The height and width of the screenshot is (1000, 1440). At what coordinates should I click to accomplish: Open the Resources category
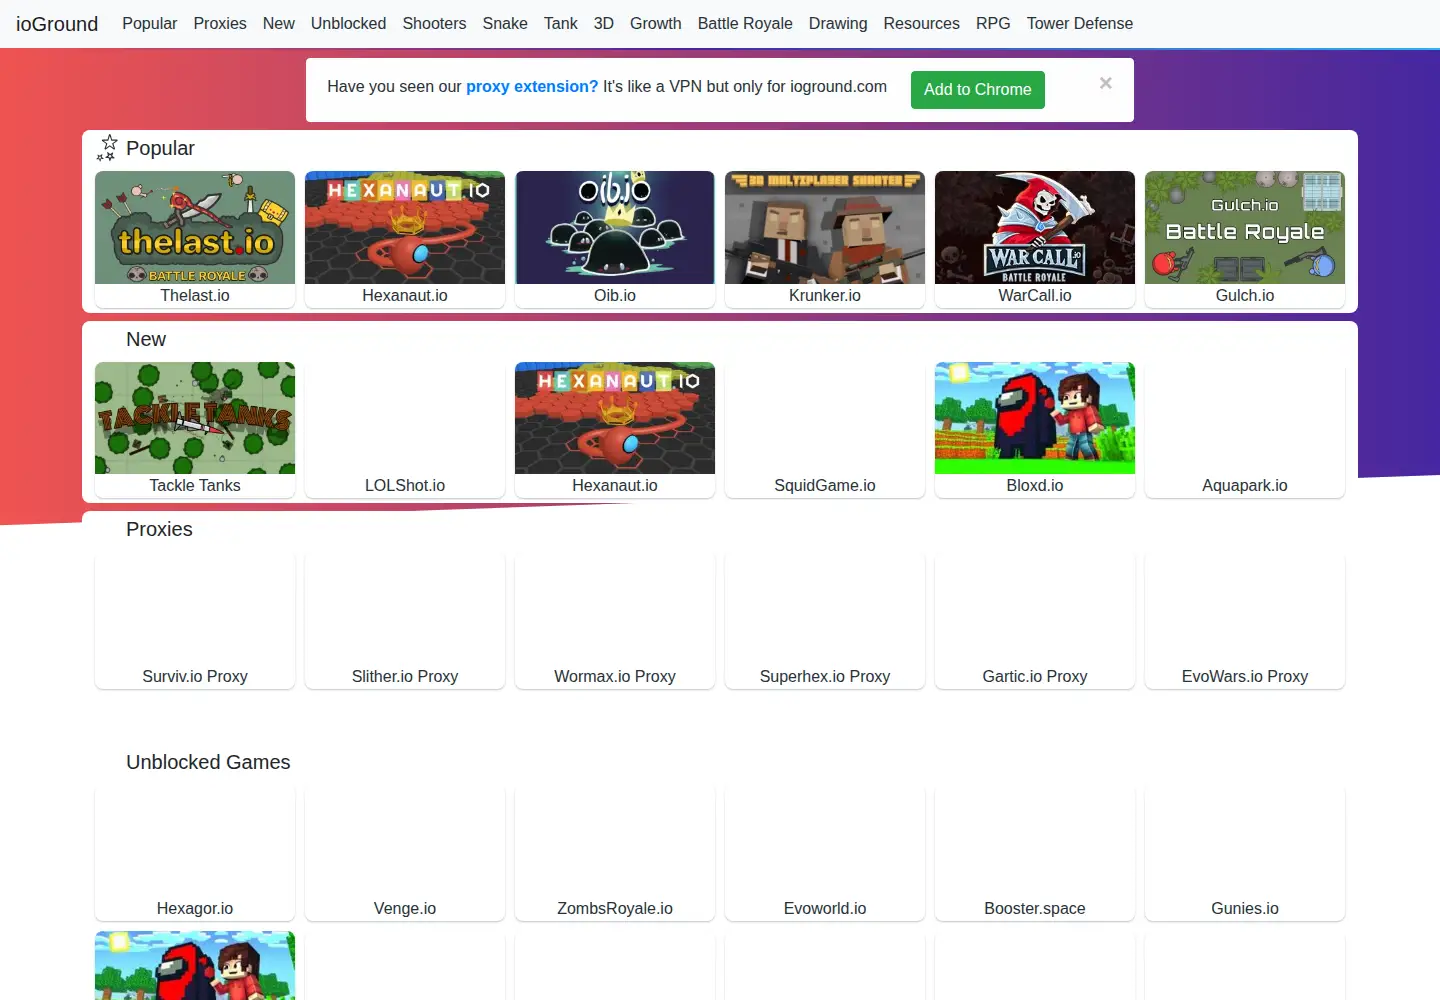point(922,23)
